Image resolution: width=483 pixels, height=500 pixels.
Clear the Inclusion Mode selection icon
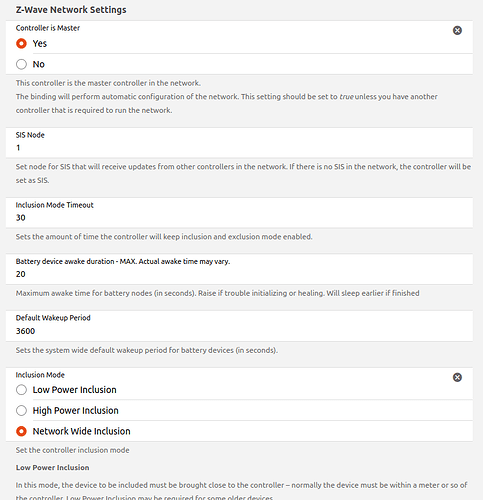click(x=457, y=377)
